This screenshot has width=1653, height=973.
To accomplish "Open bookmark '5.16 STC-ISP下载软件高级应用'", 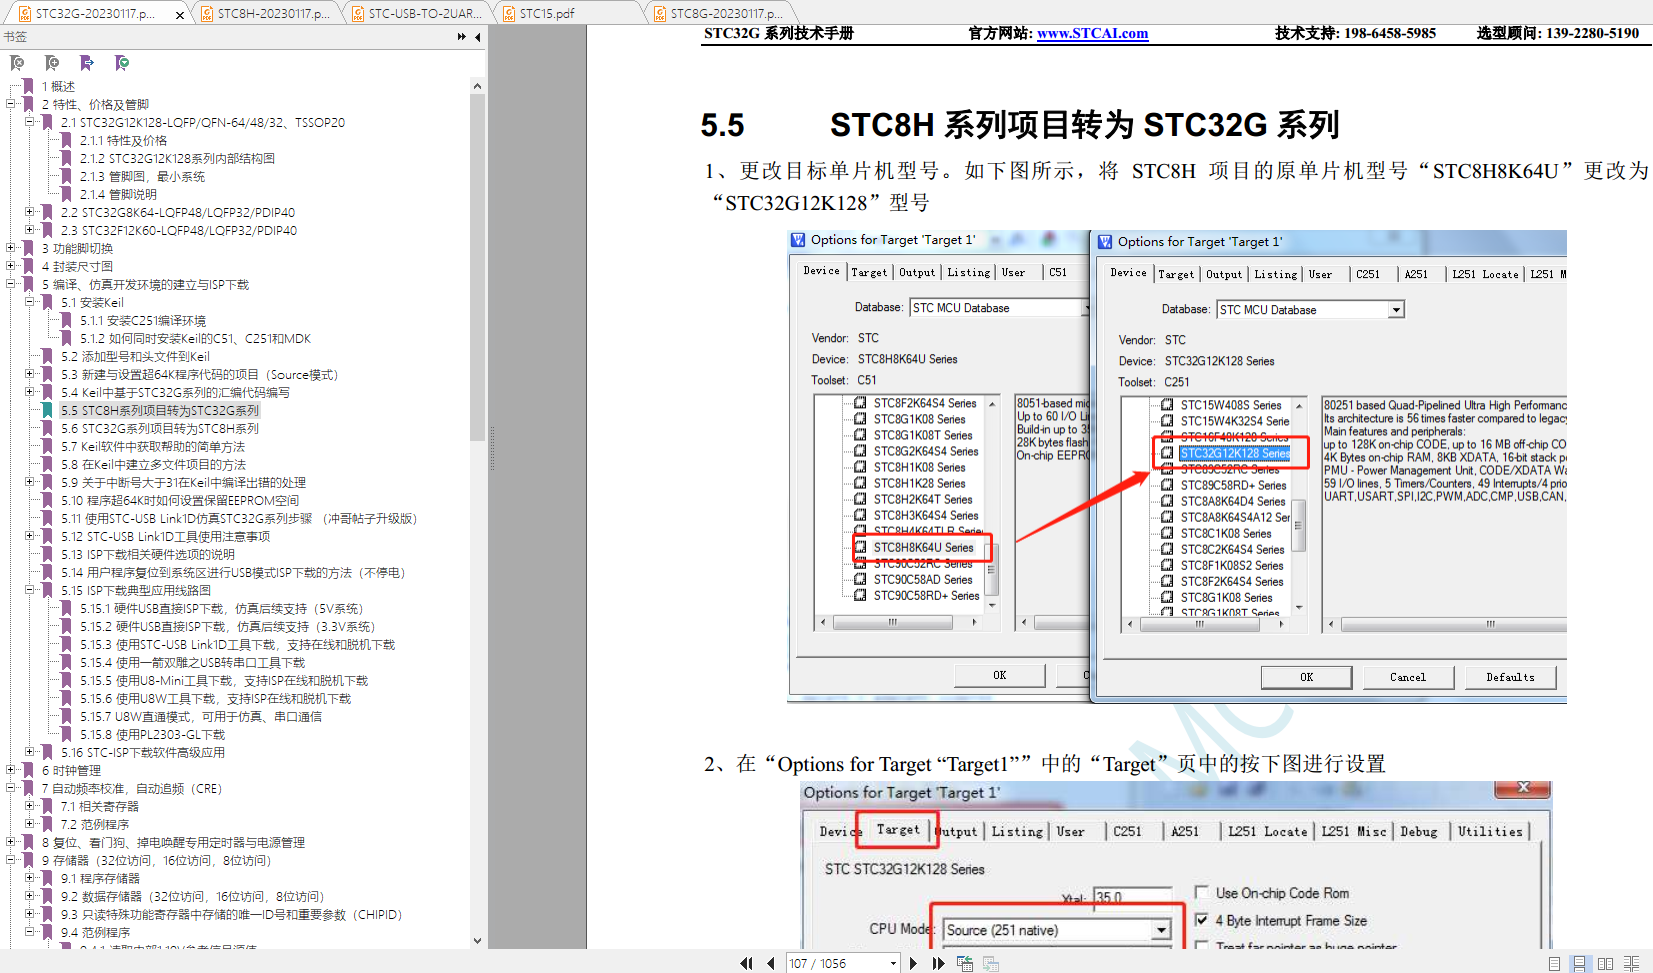I will tap(143, 752).
